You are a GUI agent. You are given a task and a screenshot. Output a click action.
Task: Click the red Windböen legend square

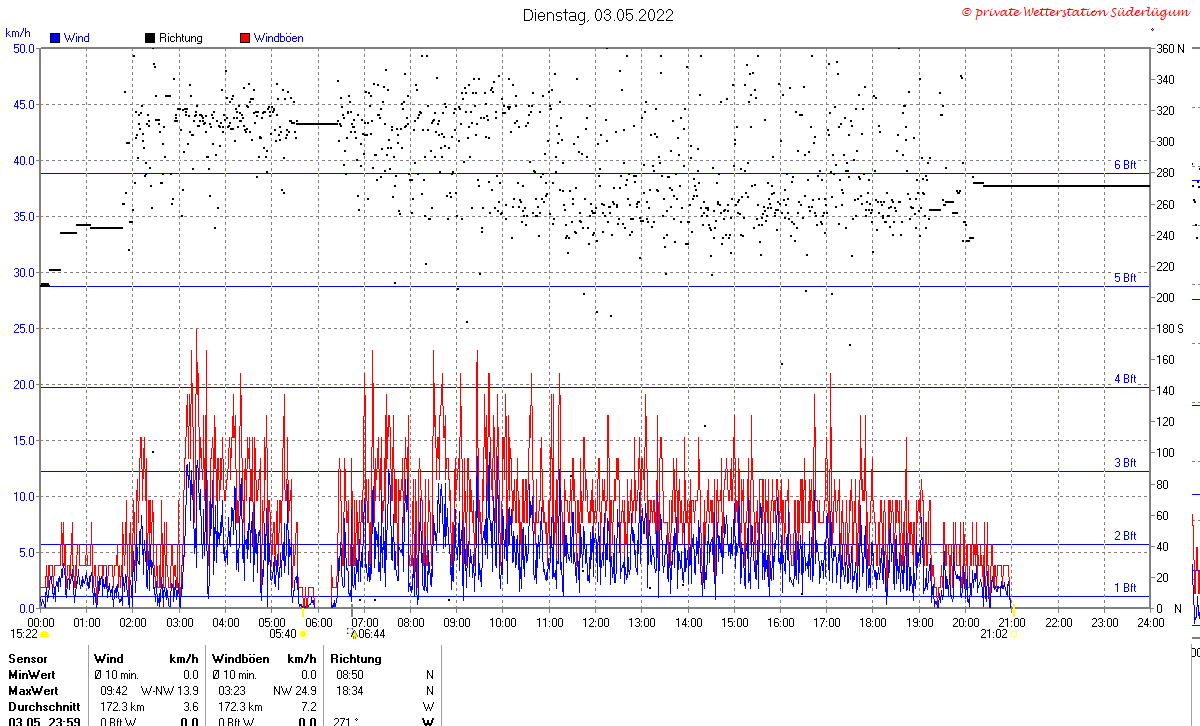tap(245, 38)
